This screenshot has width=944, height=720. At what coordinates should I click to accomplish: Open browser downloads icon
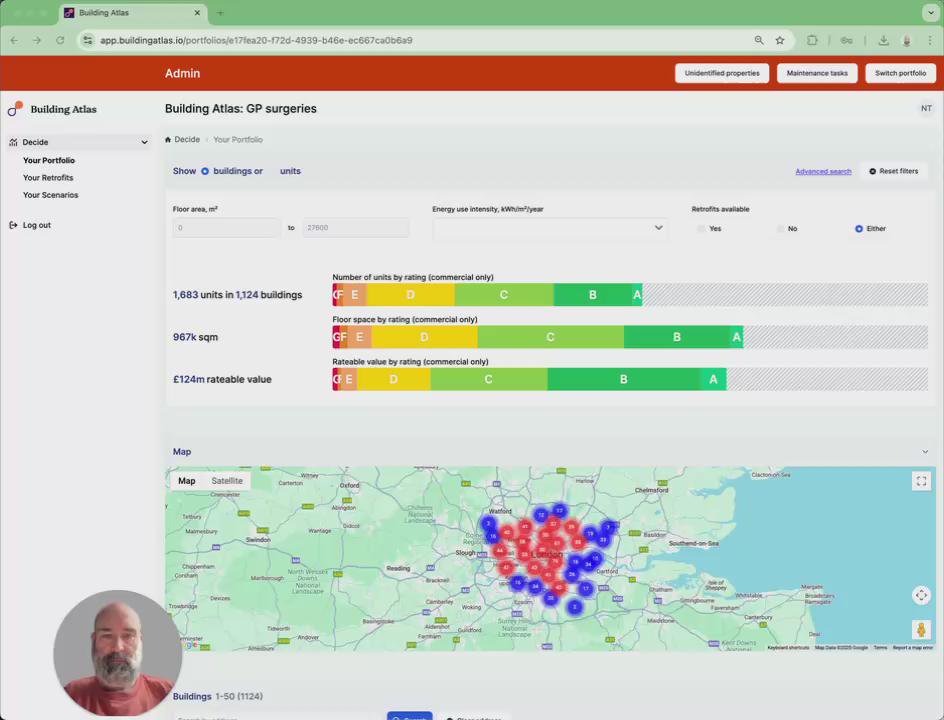click(883, 40)
